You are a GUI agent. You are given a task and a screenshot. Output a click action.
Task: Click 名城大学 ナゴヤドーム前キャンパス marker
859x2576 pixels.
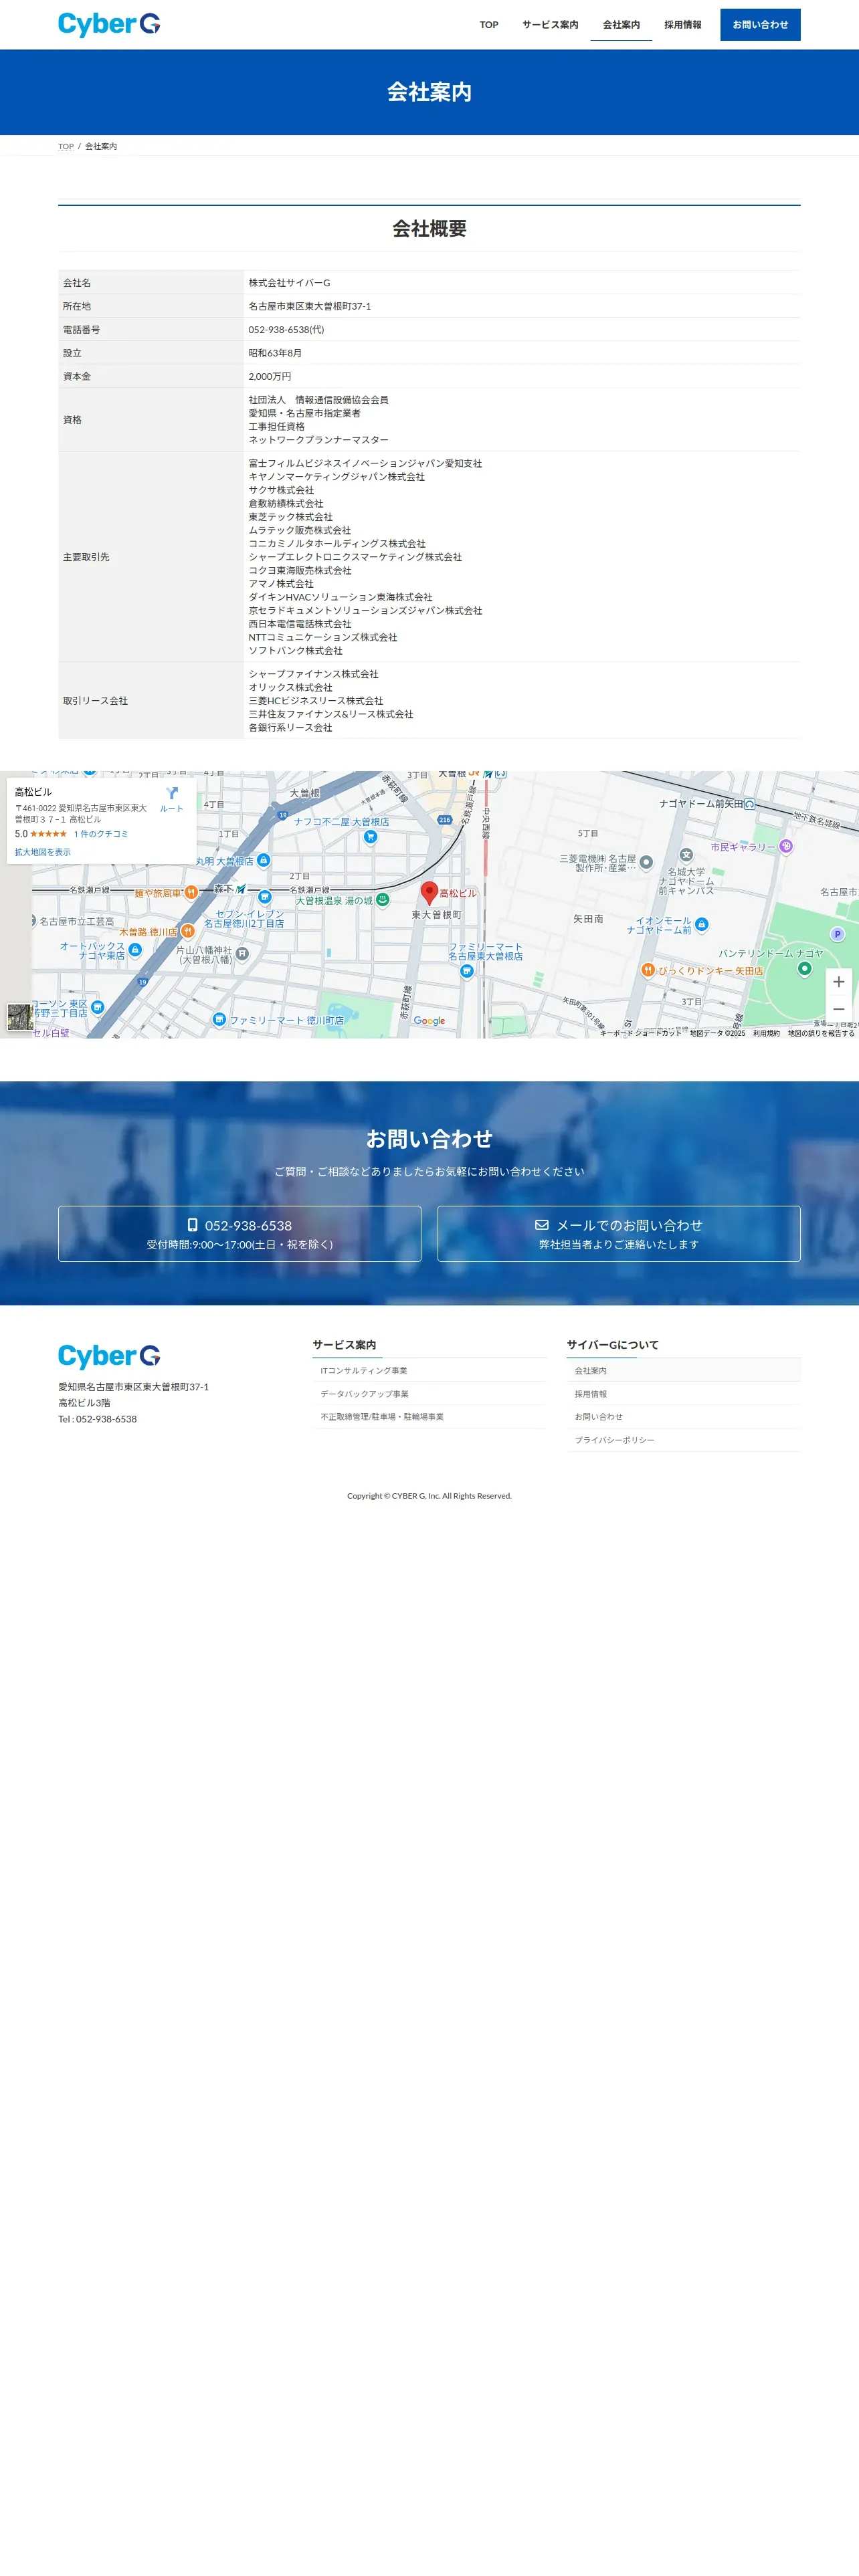point(686,854)
